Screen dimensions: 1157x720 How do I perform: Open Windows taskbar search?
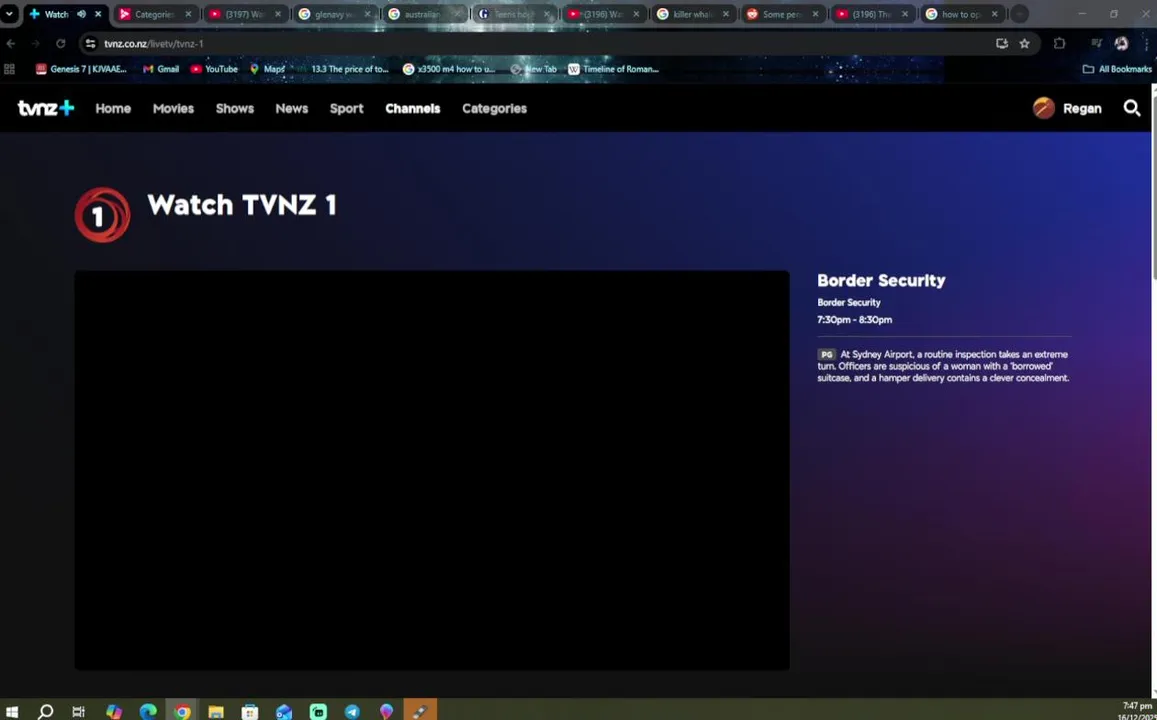45,711
